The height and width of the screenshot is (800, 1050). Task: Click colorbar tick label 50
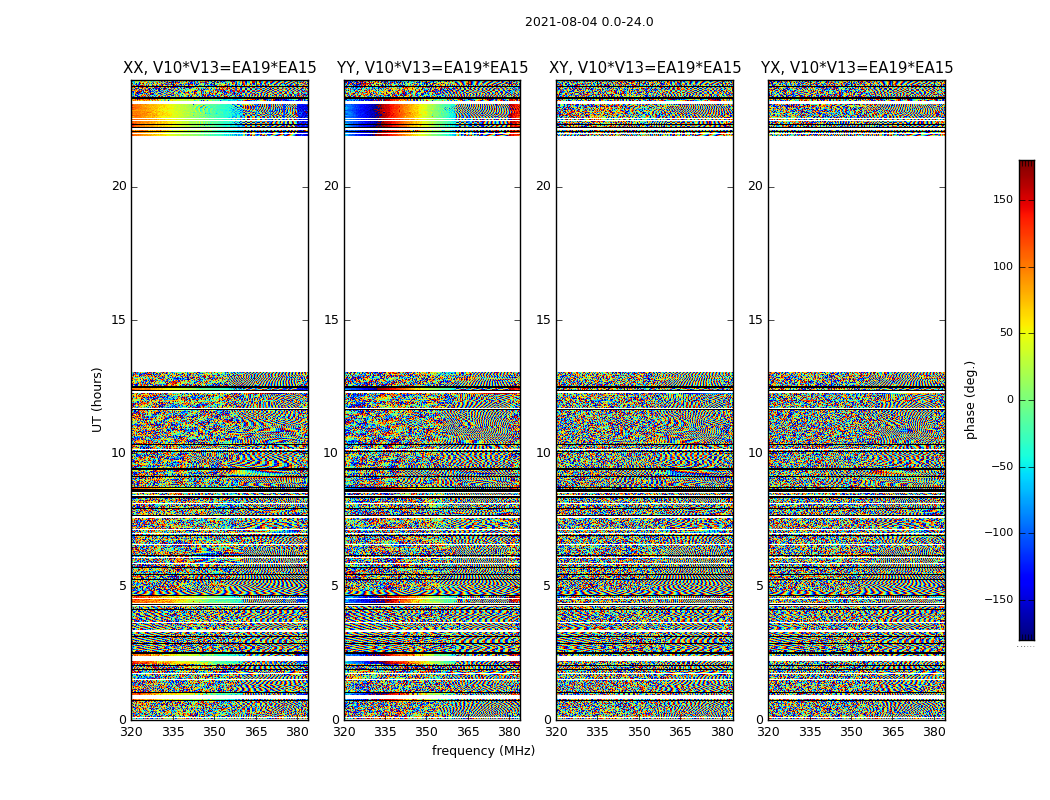(1006, 333)
